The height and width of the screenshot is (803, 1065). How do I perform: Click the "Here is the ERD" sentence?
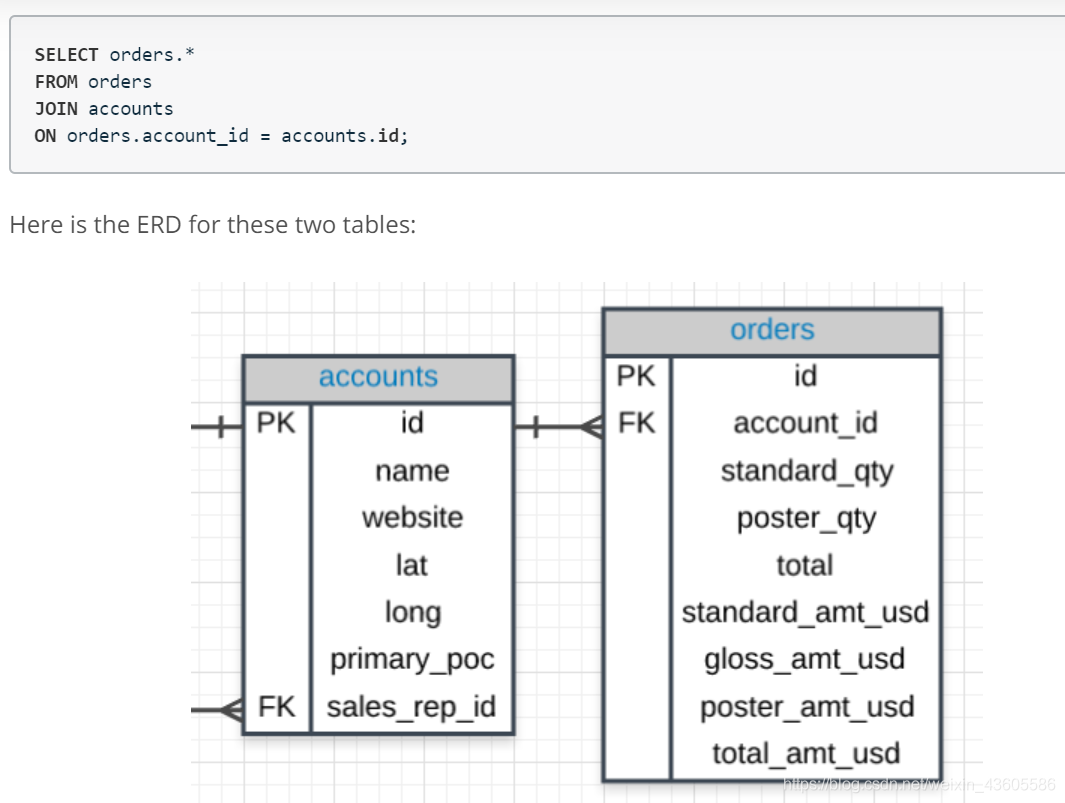coord(212,224)
